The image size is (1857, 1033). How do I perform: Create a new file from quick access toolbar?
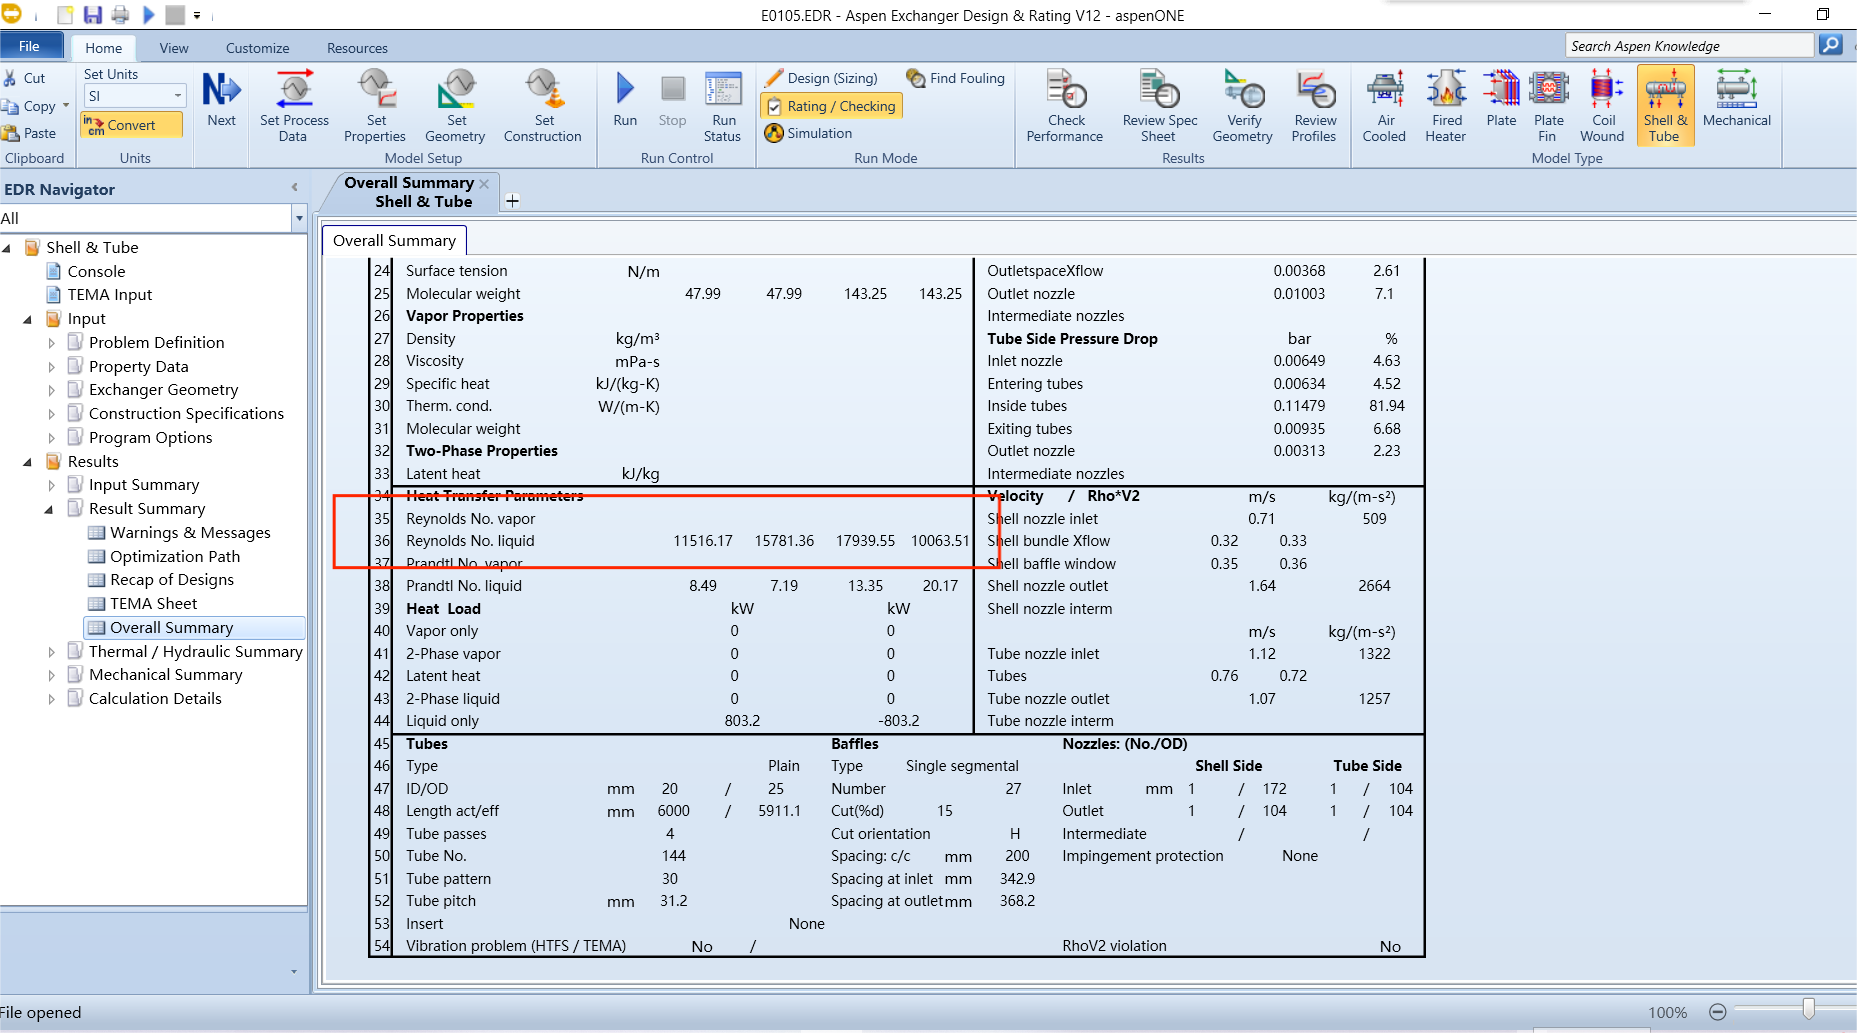[x=65, y=15]
